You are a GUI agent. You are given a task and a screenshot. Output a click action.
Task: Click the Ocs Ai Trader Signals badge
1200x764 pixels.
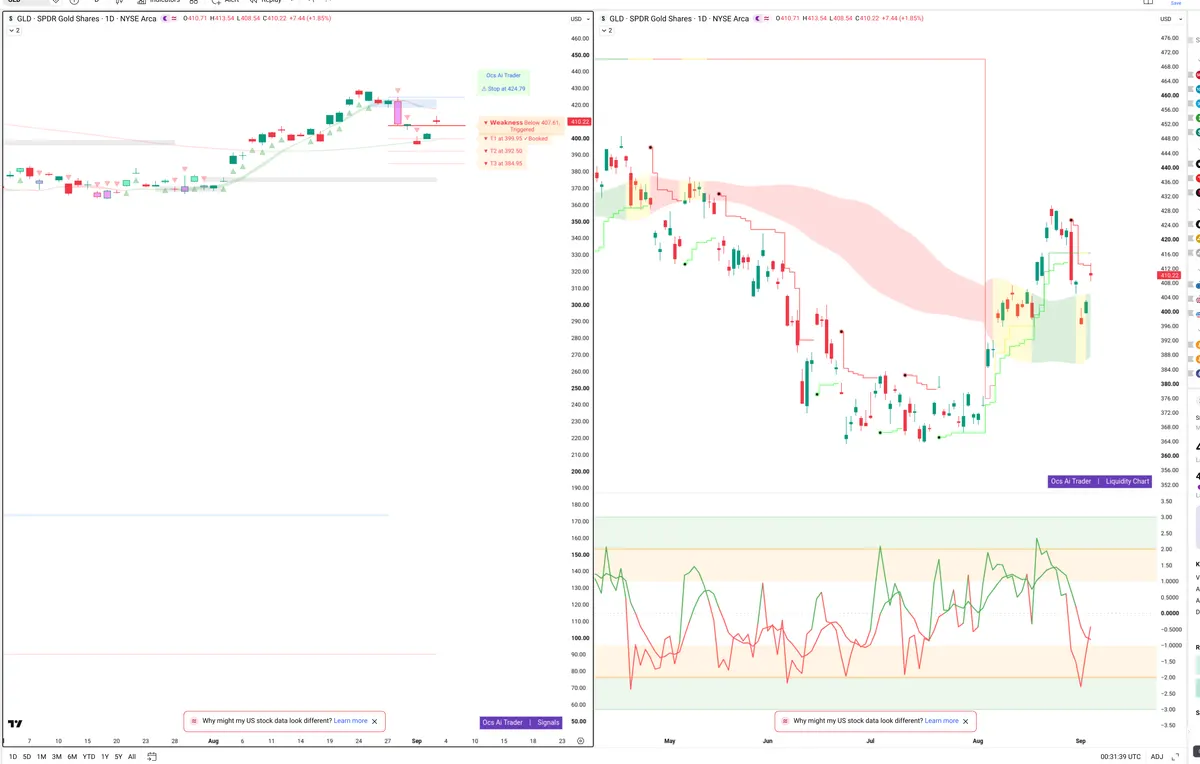520,722
